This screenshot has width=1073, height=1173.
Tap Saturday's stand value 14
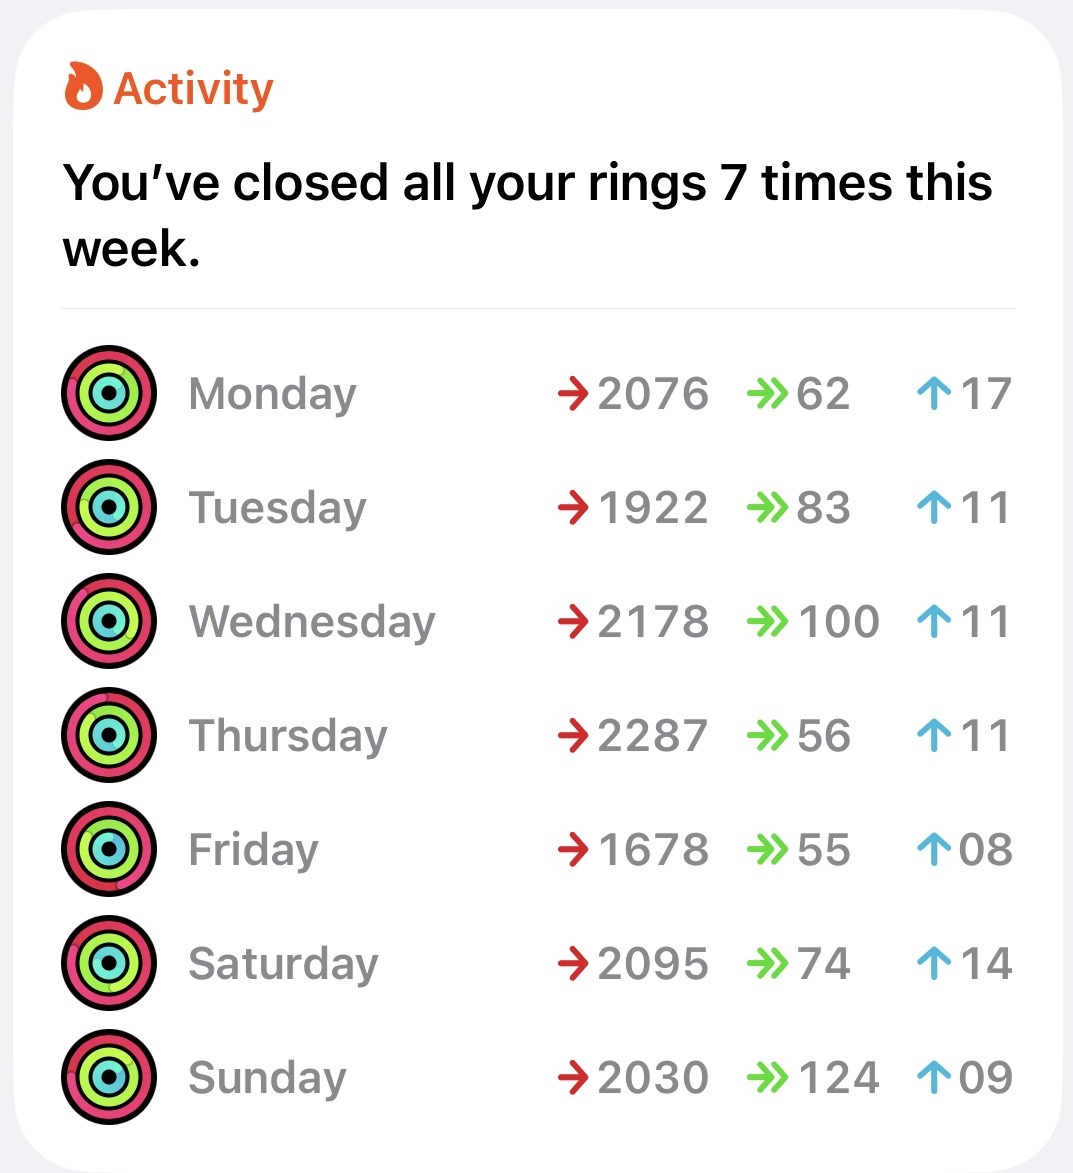(x=985, y=963)
